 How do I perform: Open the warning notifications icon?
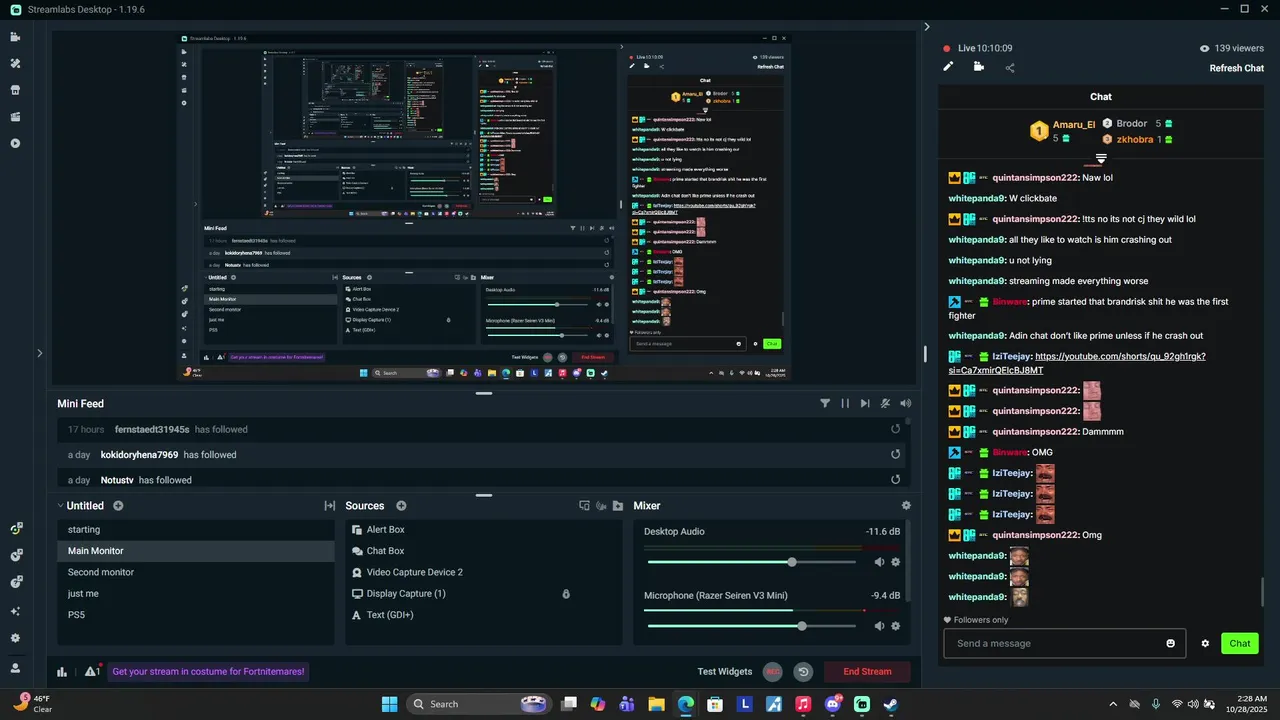pyautogui.click(x=92, y=671)
